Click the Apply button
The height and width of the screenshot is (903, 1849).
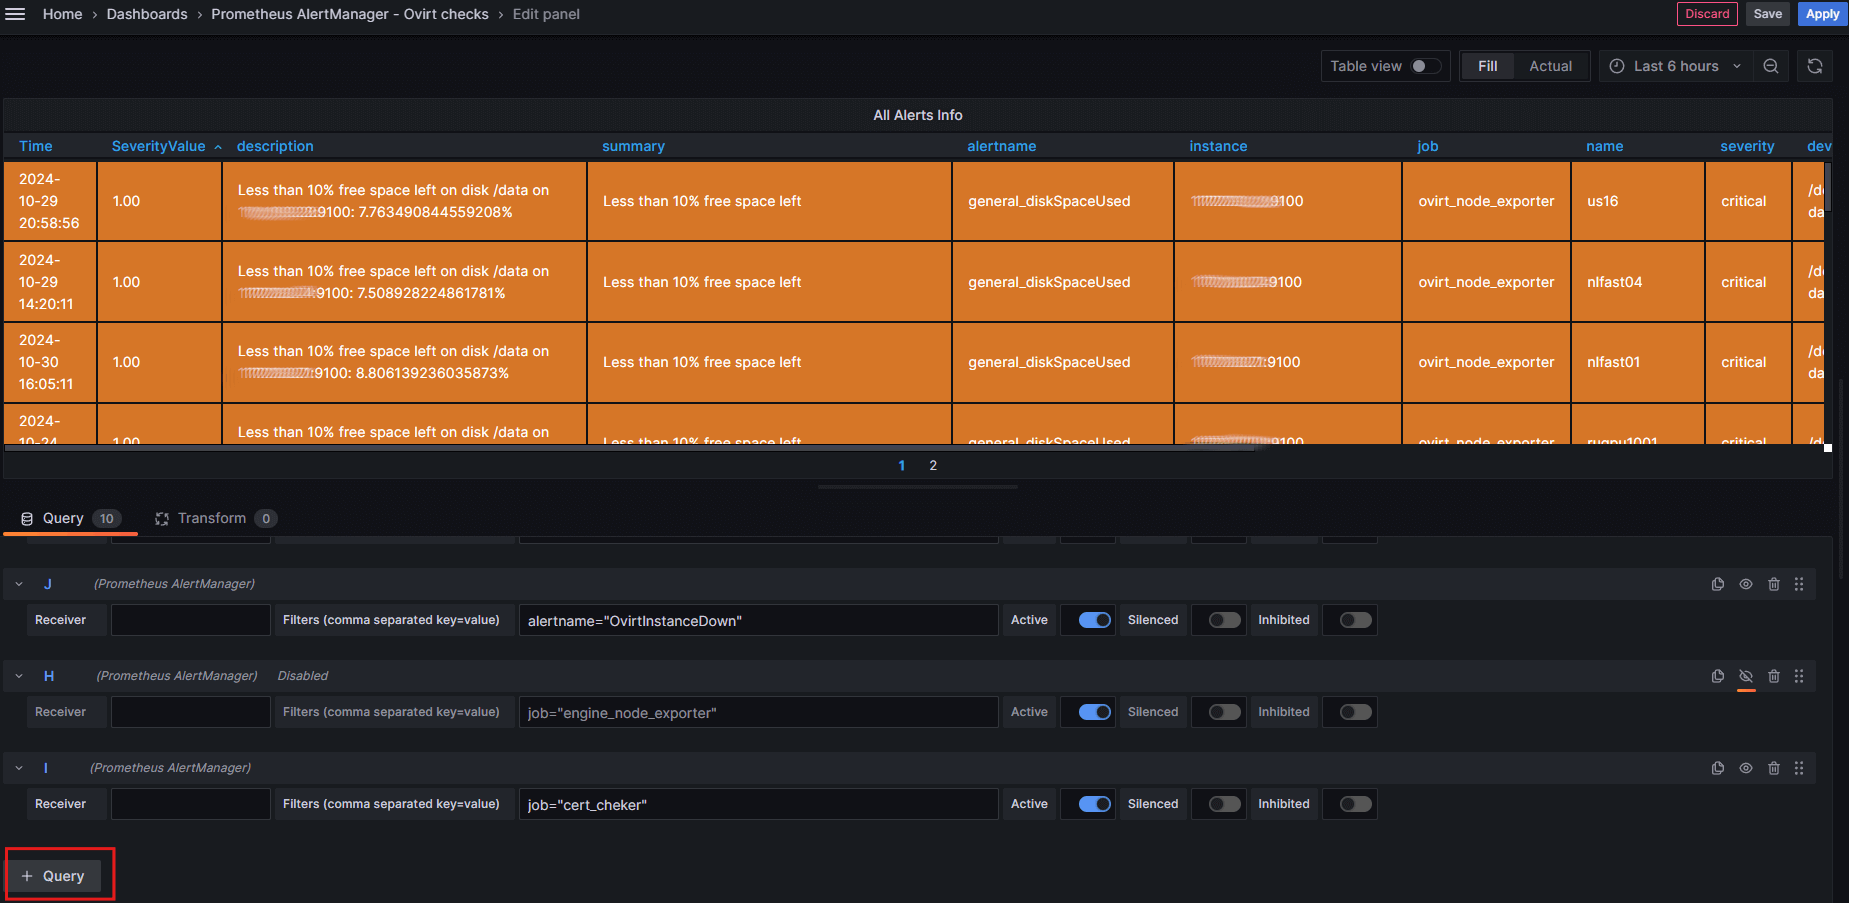[1821, 14]
